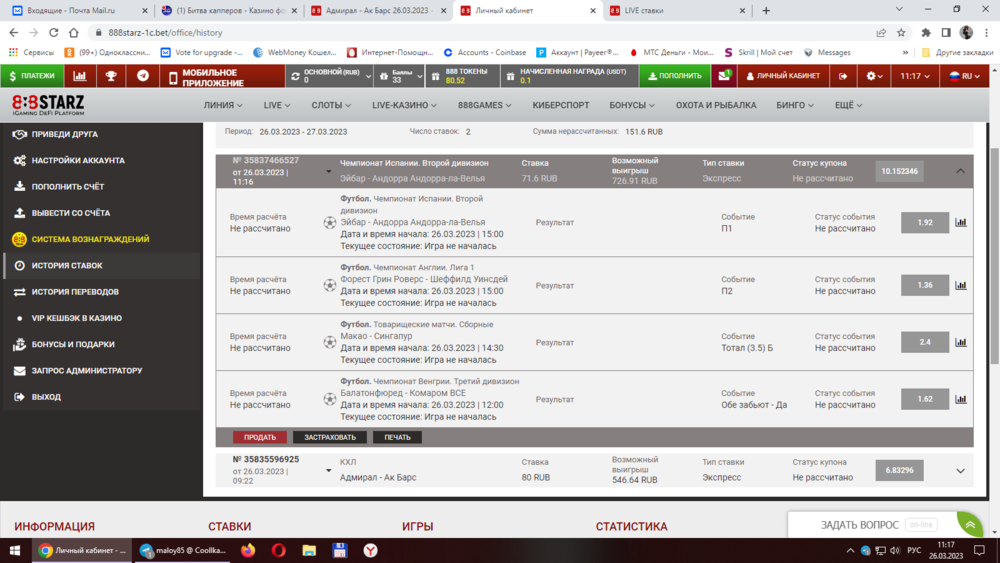The width and height of the screenshot is (1000, 563).
Task: Open statistics for Балатонфюред - Комаром match
Action: pos(960,399)
